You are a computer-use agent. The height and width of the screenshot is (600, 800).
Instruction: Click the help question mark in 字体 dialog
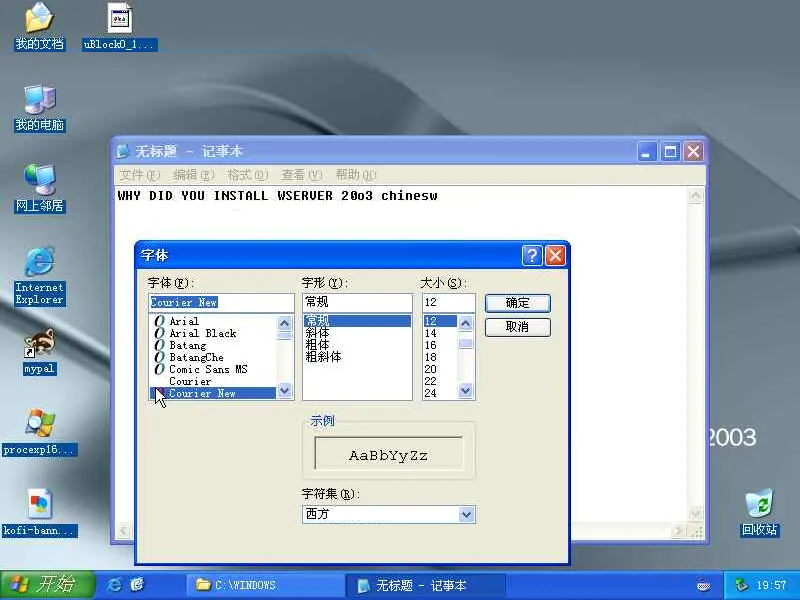point(532,255)
